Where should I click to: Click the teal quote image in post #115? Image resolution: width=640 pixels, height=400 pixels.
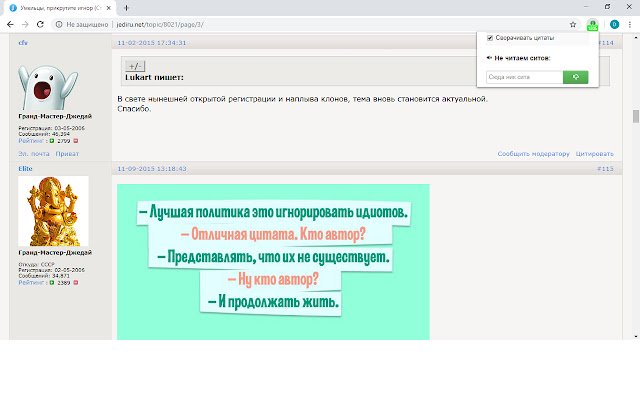click(x=273, y=262)
